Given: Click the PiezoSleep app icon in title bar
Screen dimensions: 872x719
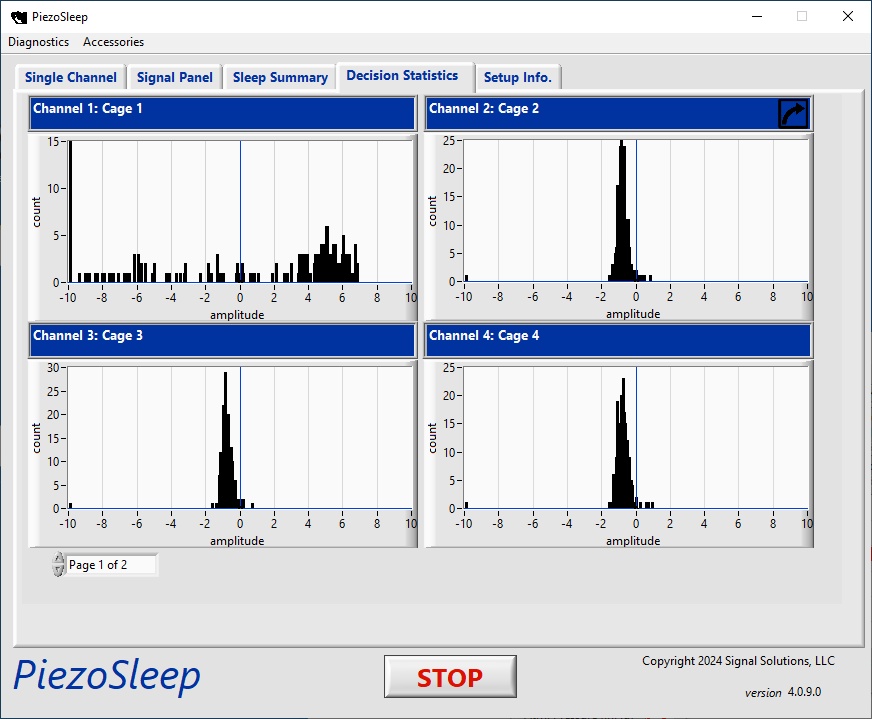Looking at the screenshot, I should point(17,17).
